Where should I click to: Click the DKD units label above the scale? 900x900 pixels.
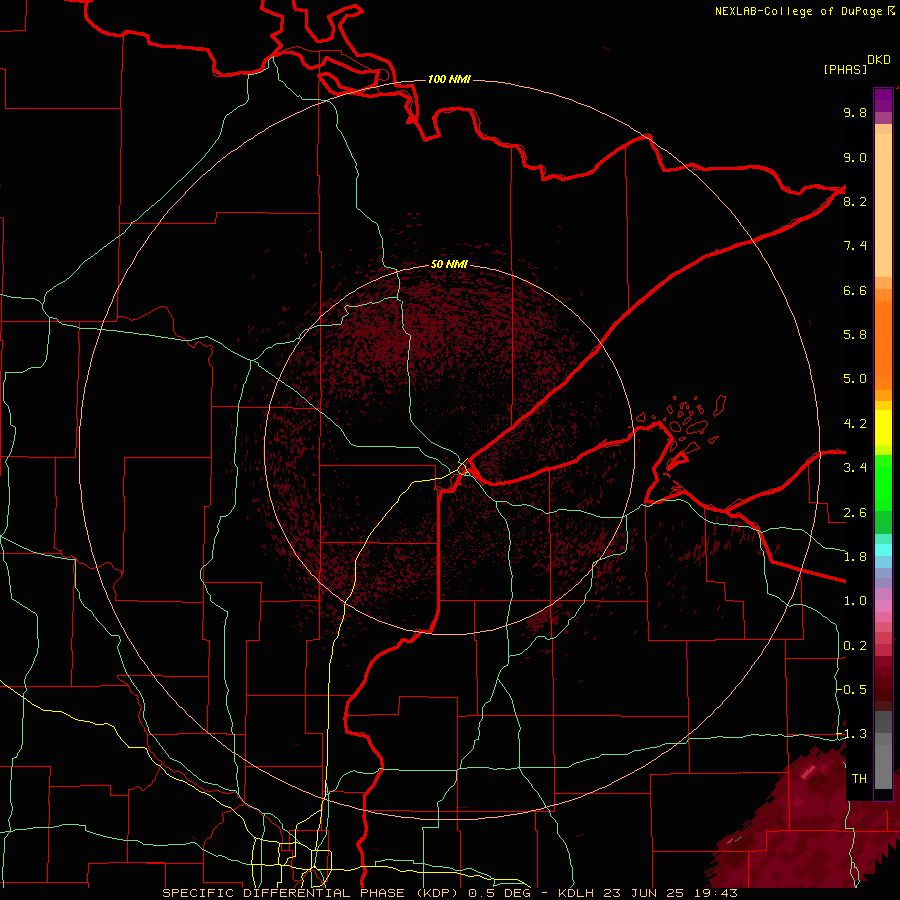click(878, 60)
